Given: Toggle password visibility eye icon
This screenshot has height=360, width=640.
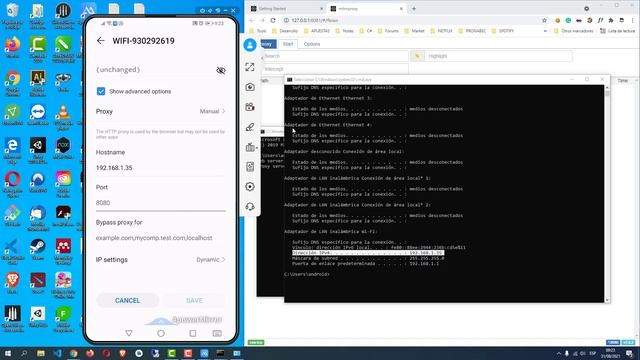Looking at the screenshot, I should (221, 70).
